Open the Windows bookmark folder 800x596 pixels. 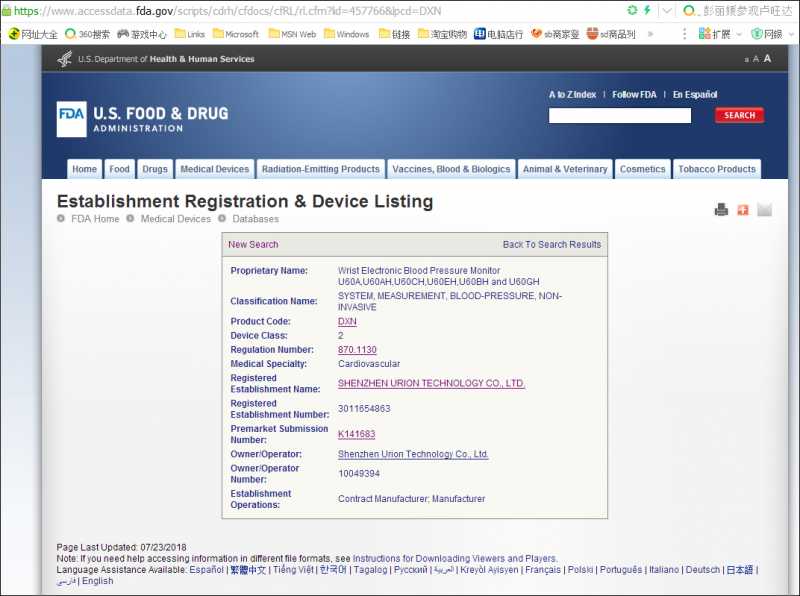pyautogui.click(x=346, y=34)
